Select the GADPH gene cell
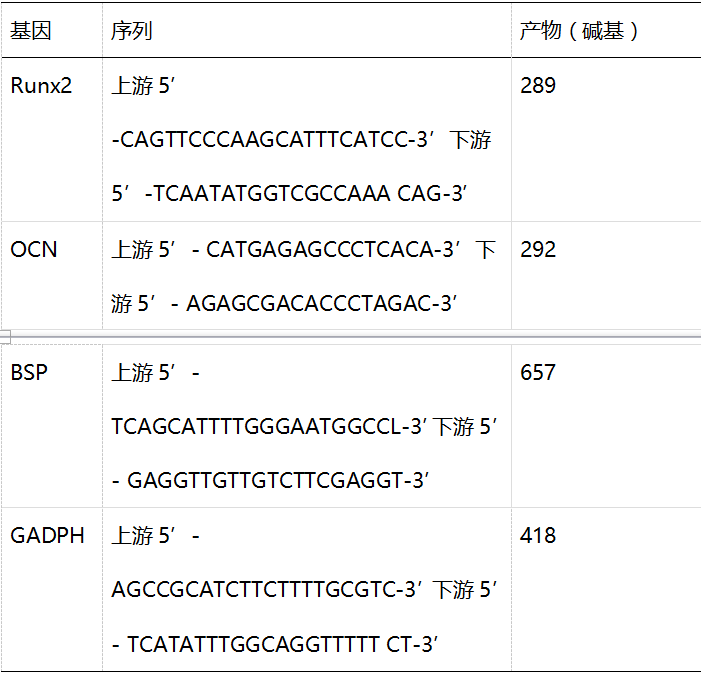 [x=48, y=536]
